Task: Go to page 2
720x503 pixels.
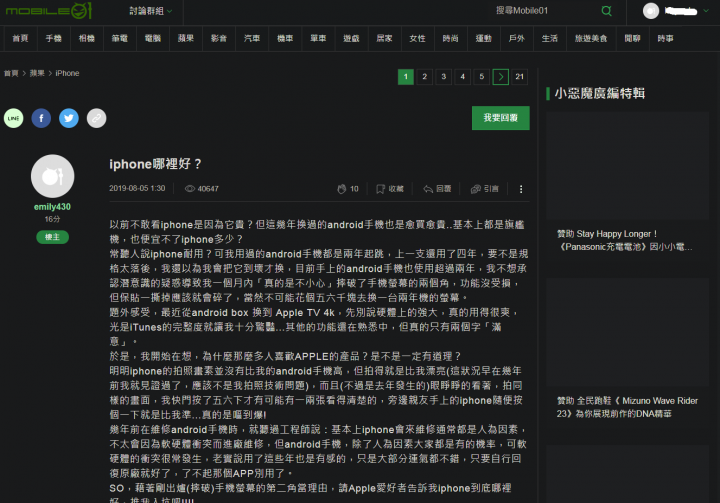Action: [x=424, y=77]
